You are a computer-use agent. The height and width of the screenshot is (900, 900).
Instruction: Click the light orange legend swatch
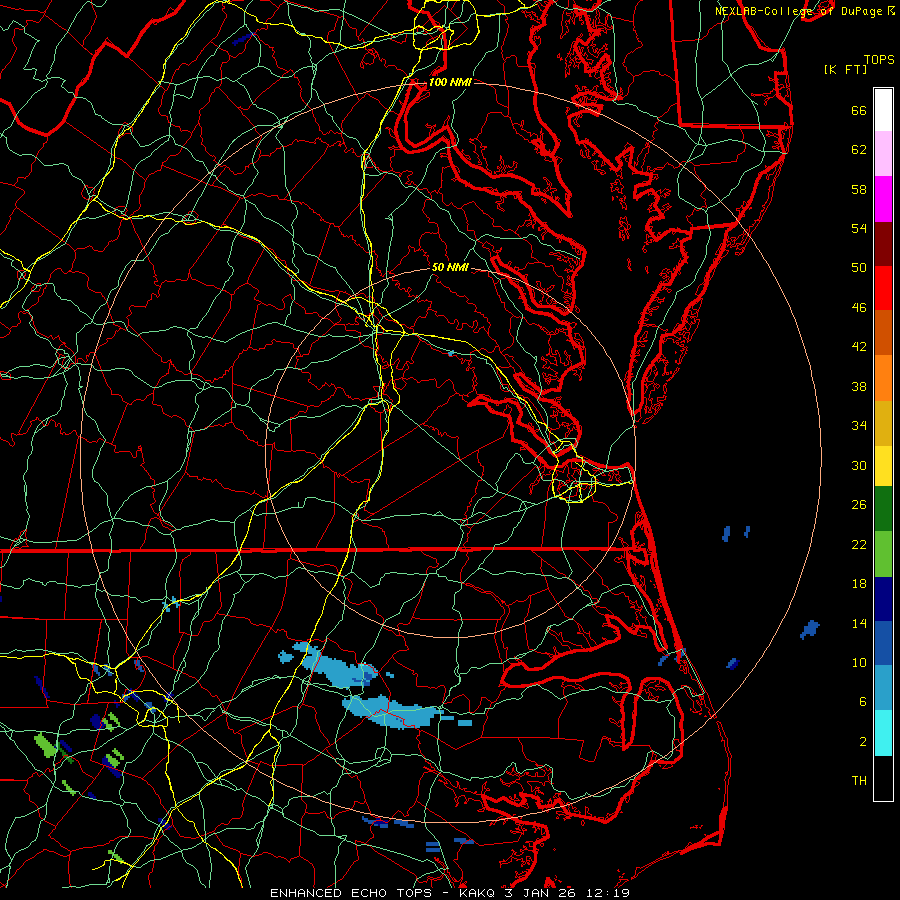click(x=883, y=378)
